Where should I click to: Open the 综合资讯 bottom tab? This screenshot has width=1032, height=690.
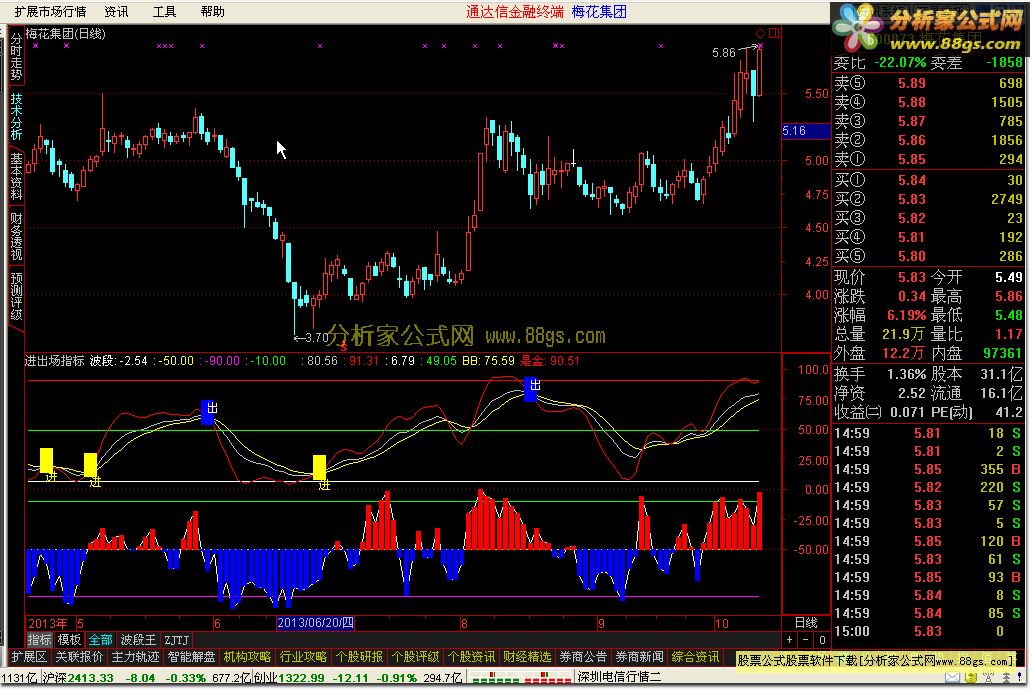pos(695,657)
